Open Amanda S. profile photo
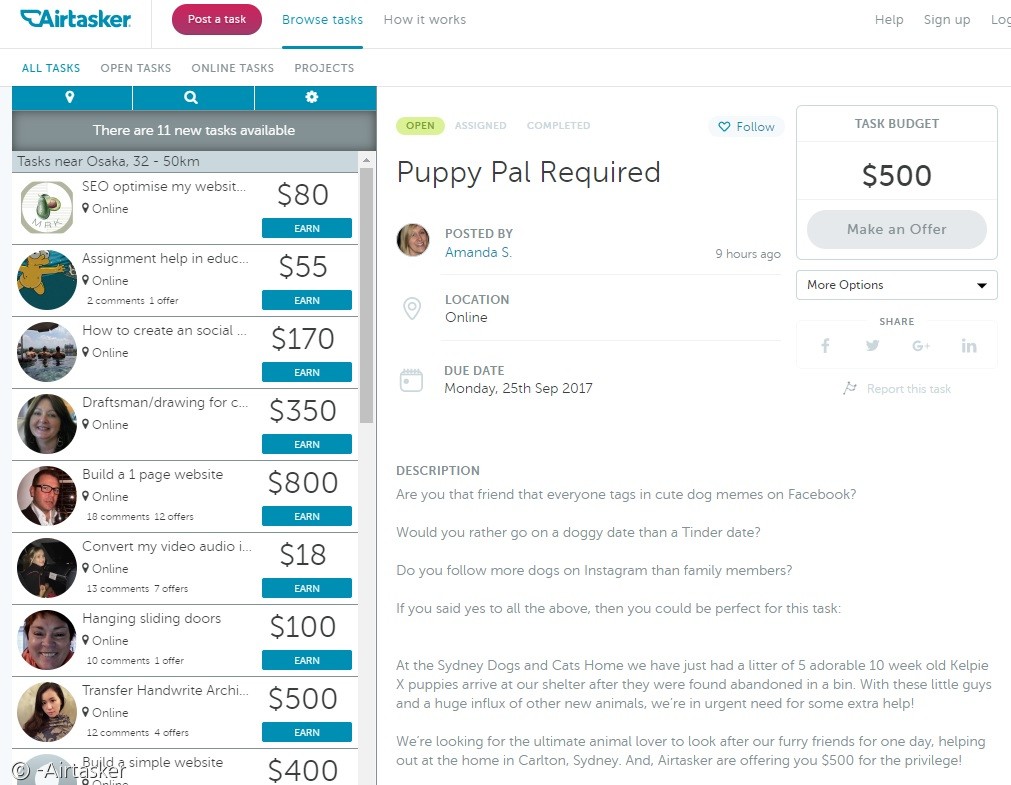This screenshot has width=1011, height=785. tap(413, 240)
